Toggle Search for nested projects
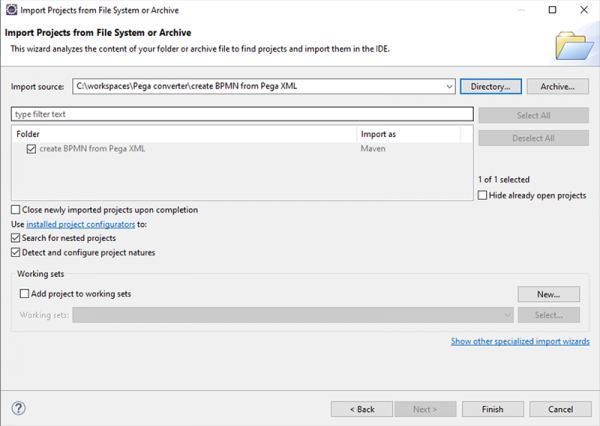Screen dimensions: 600x426 point(16,239)
